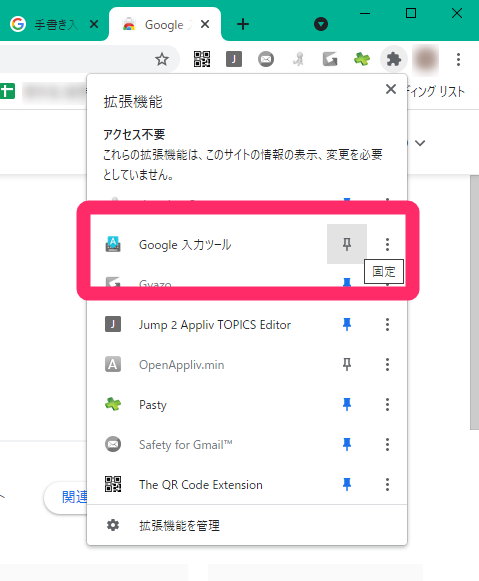Image resolution: width=479 pixels, height=581 pixels.
Task: Expand page chevron dropdown at right
Action: pyautogui.click(x=420, y=143)
